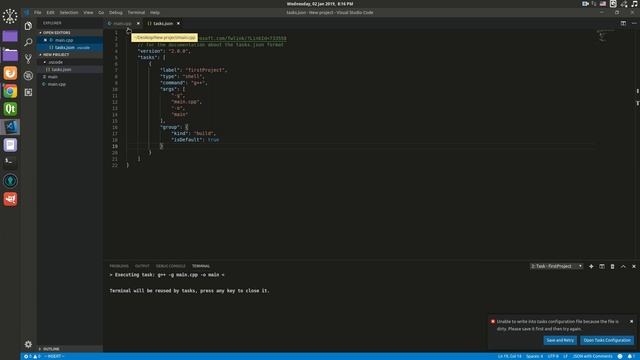Viewport: 640px width, 360px height.
Task: Switch to the Problems panel tab
Action: 119,266
